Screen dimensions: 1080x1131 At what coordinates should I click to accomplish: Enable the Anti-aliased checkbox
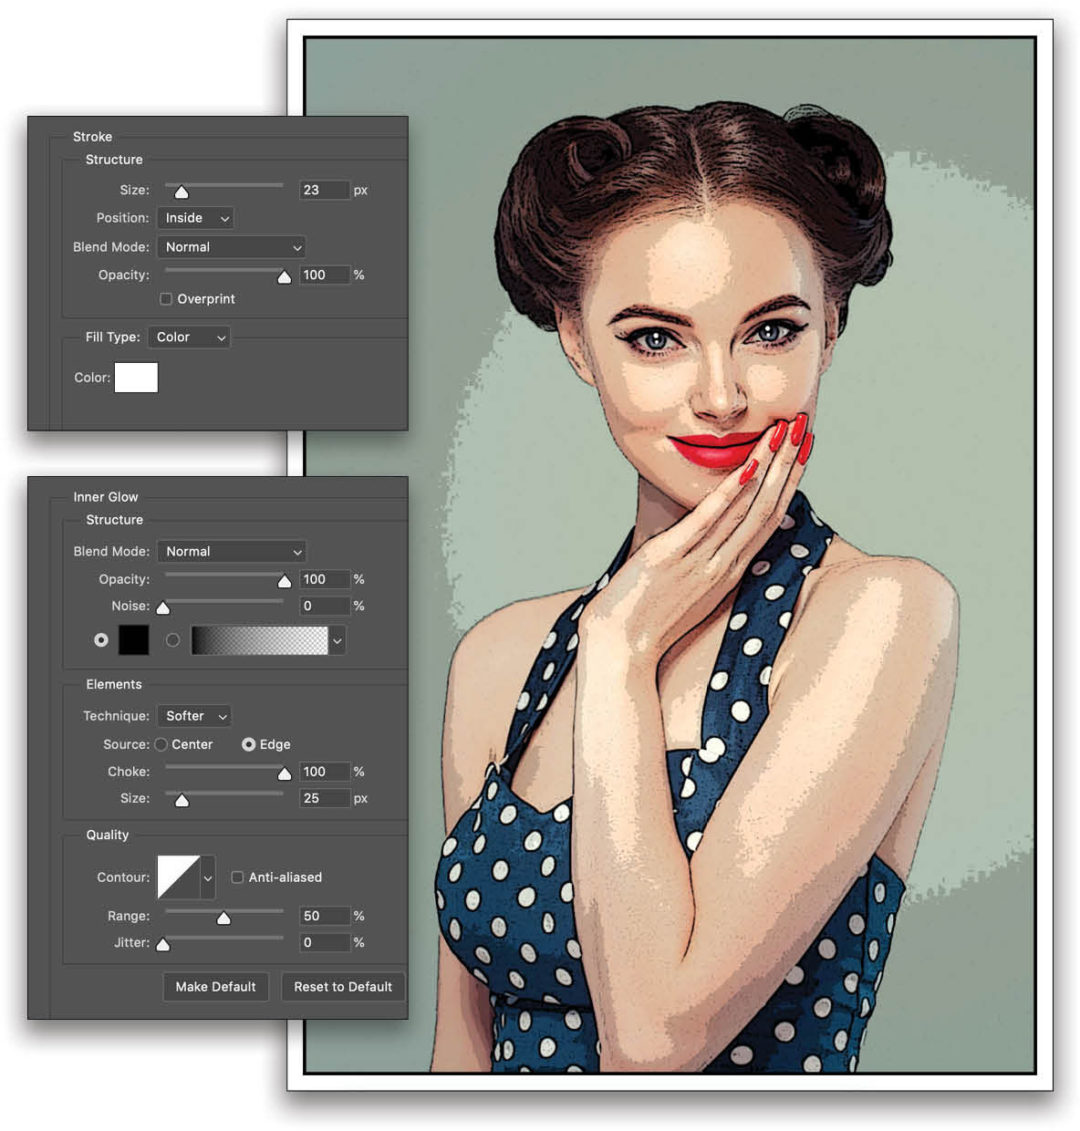tap(237, 877)
